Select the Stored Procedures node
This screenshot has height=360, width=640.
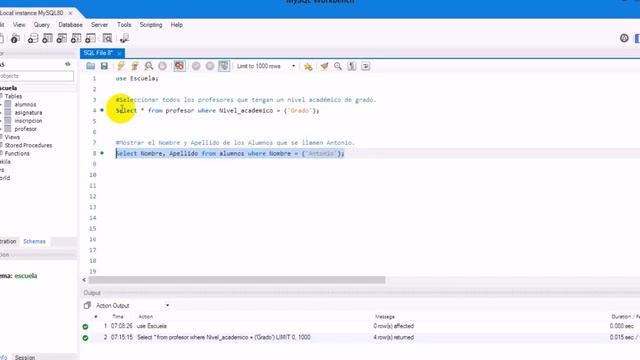[x=28, y=145]
